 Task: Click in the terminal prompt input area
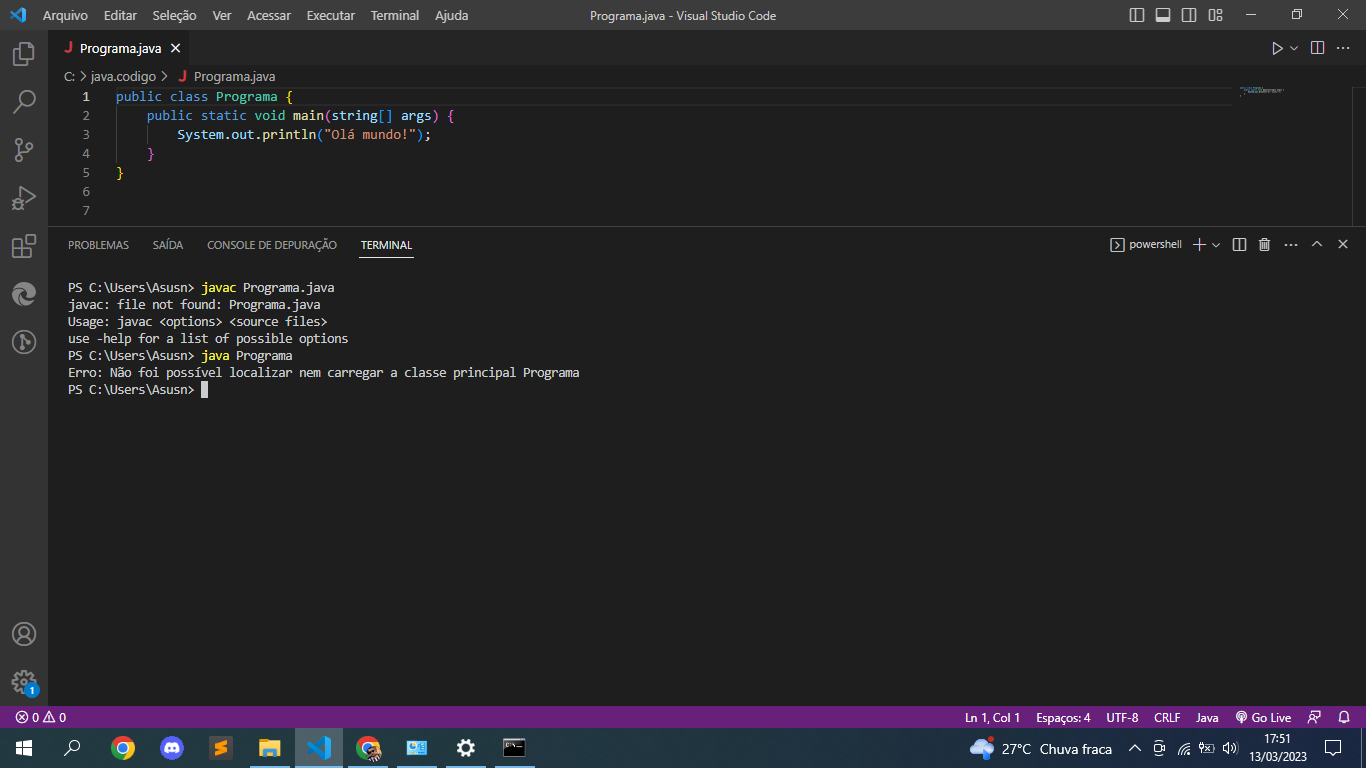coord(204,390)
